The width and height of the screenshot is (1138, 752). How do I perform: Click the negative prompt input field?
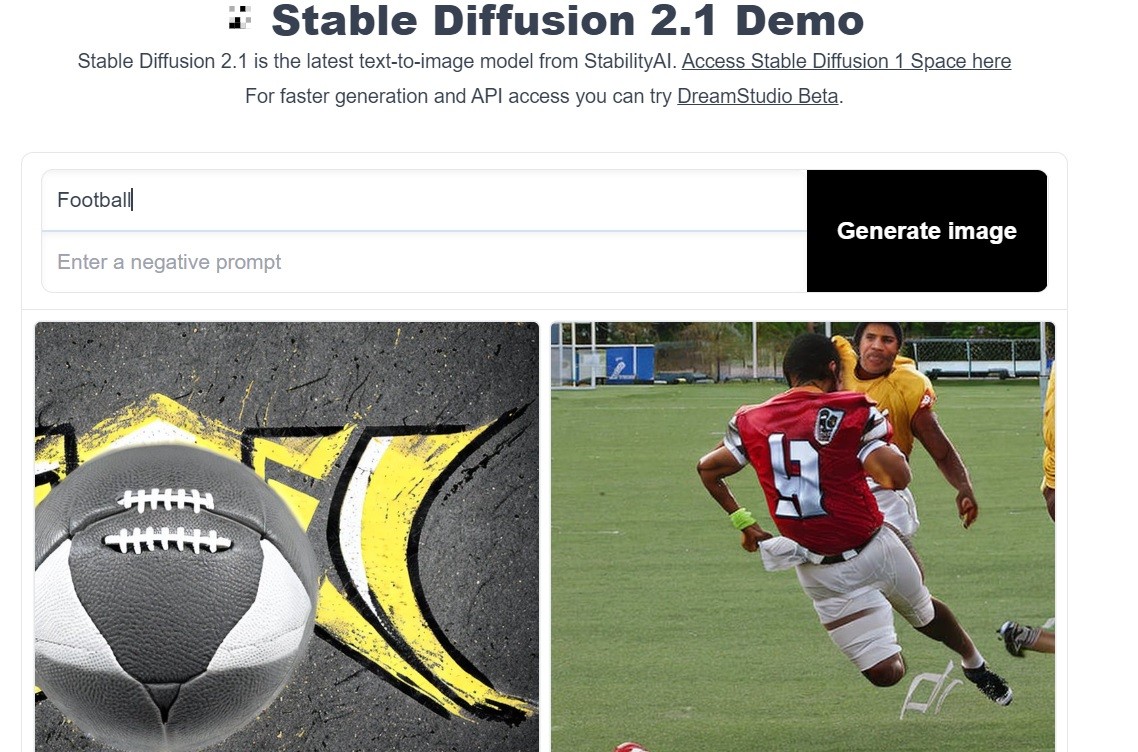pyautogui.click(x=424, y=262)
